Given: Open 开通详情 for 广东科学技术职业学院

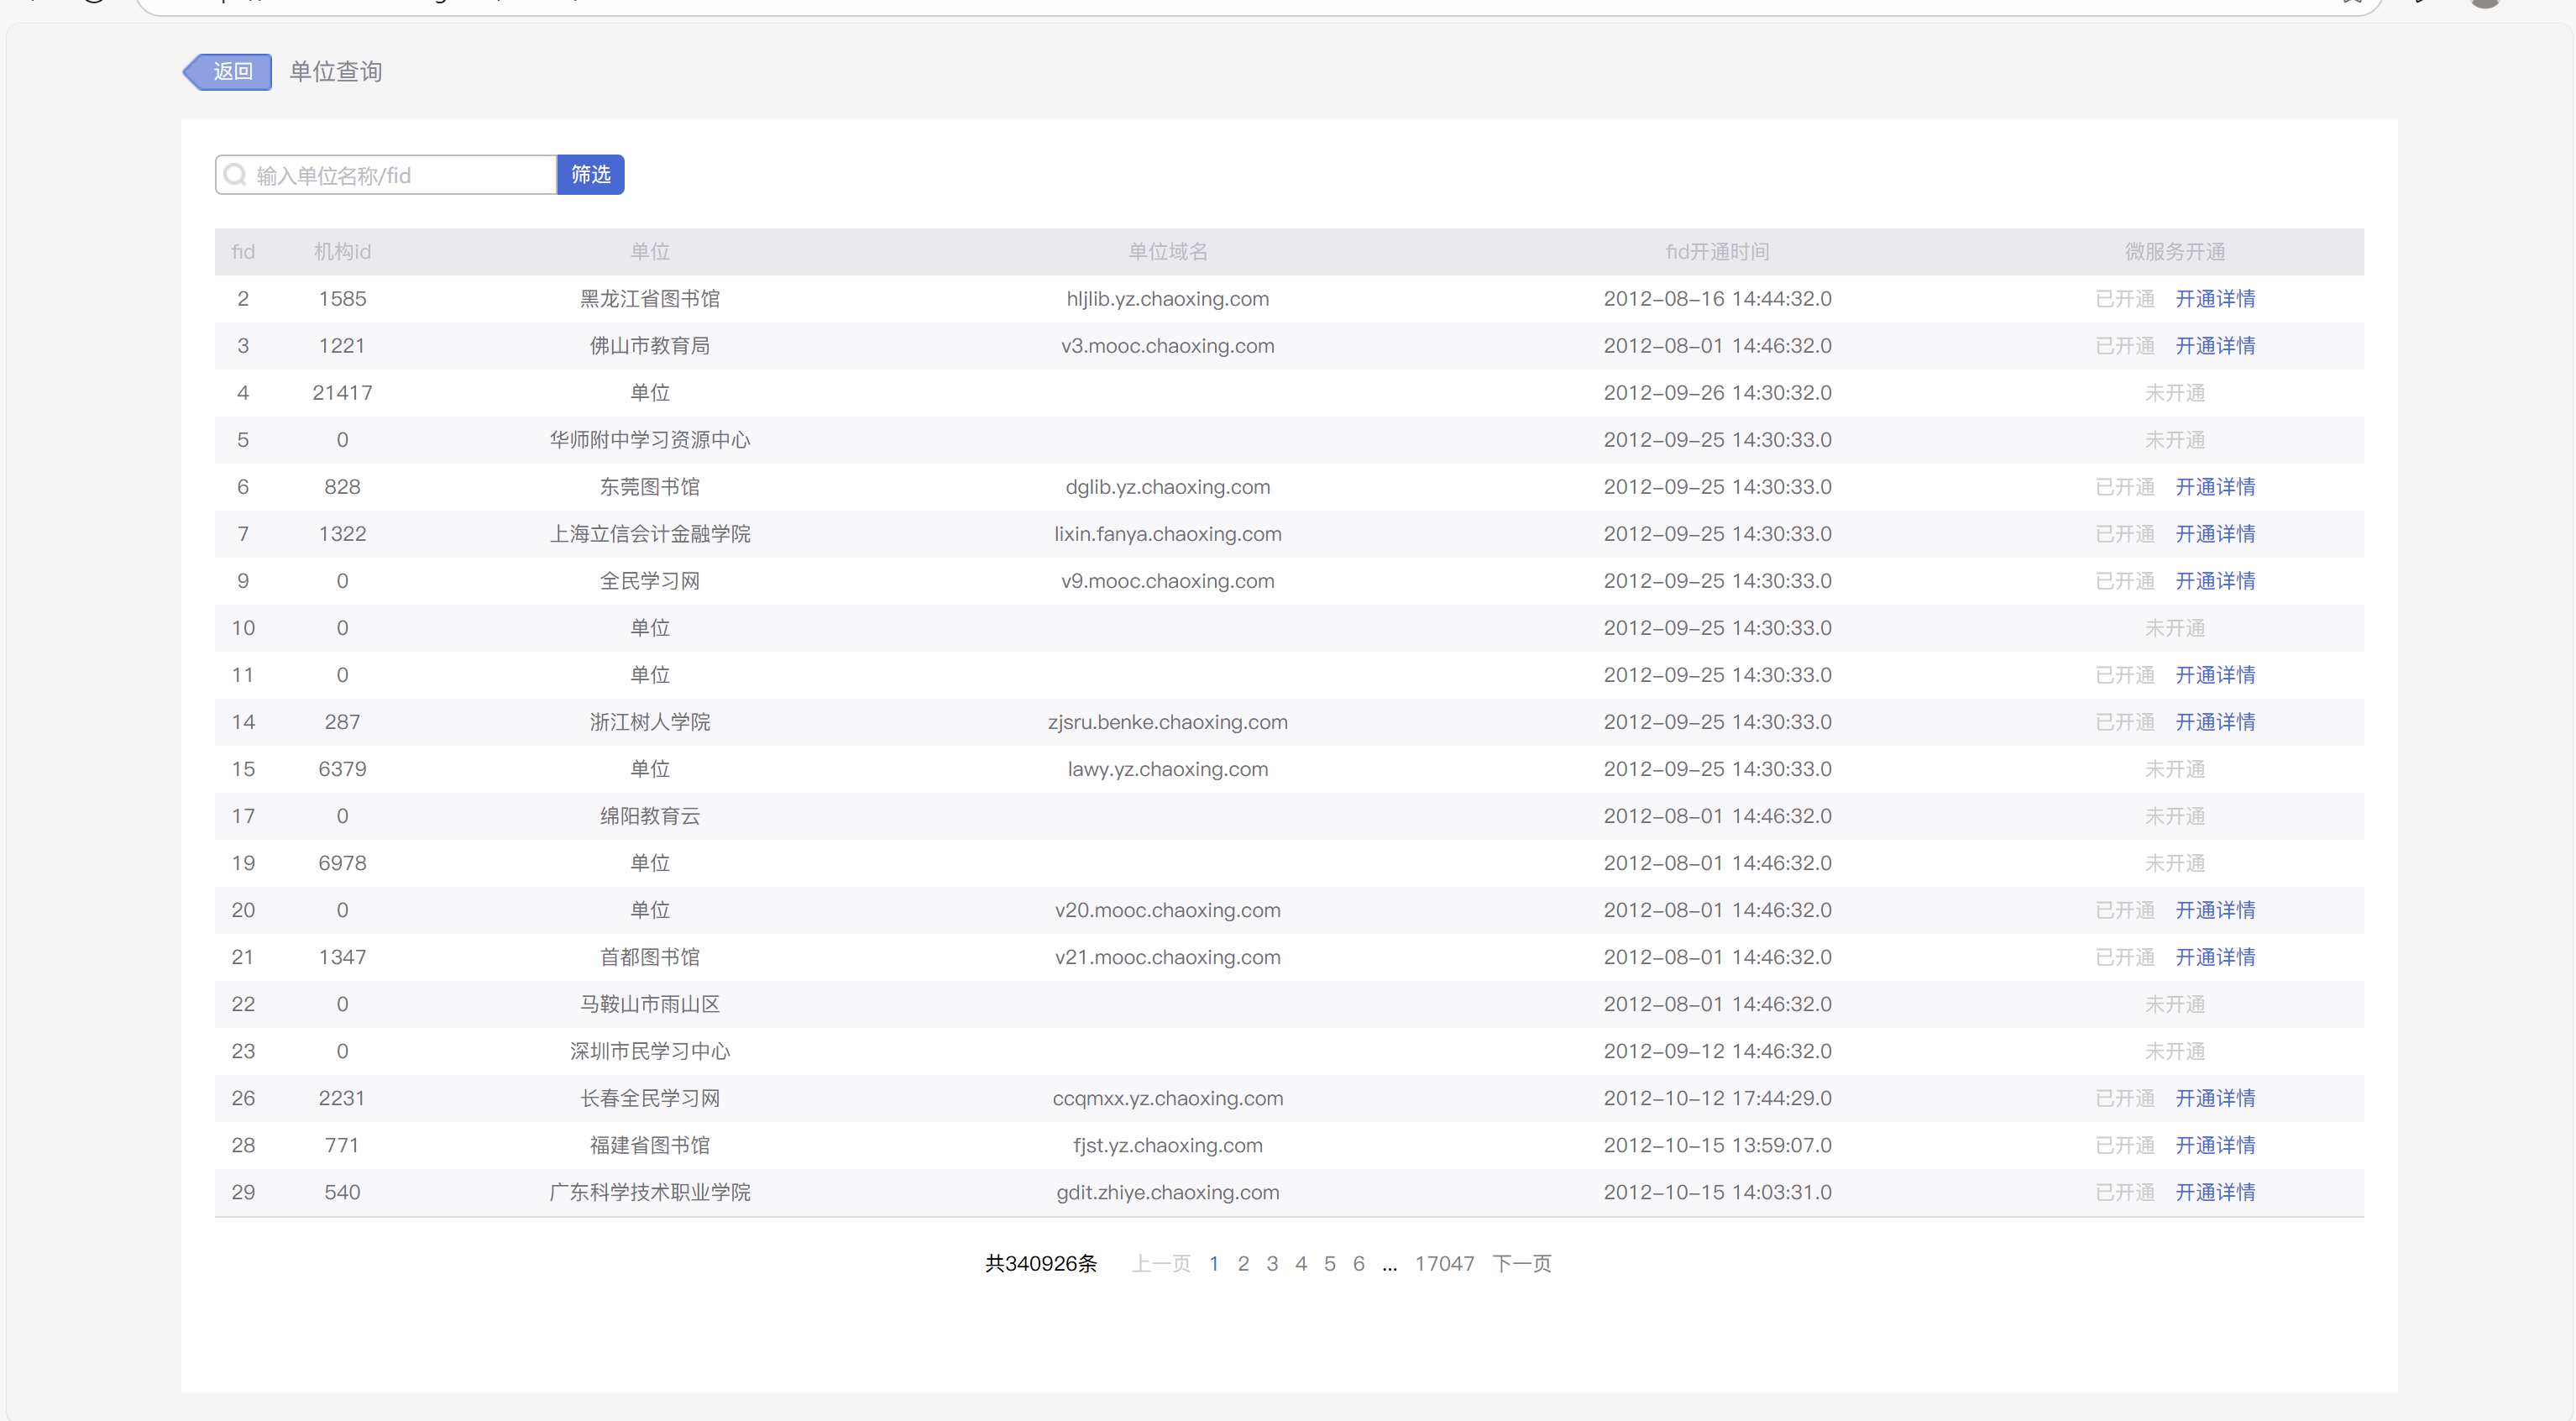Looking at the screenshot, I should 2215,1192.
